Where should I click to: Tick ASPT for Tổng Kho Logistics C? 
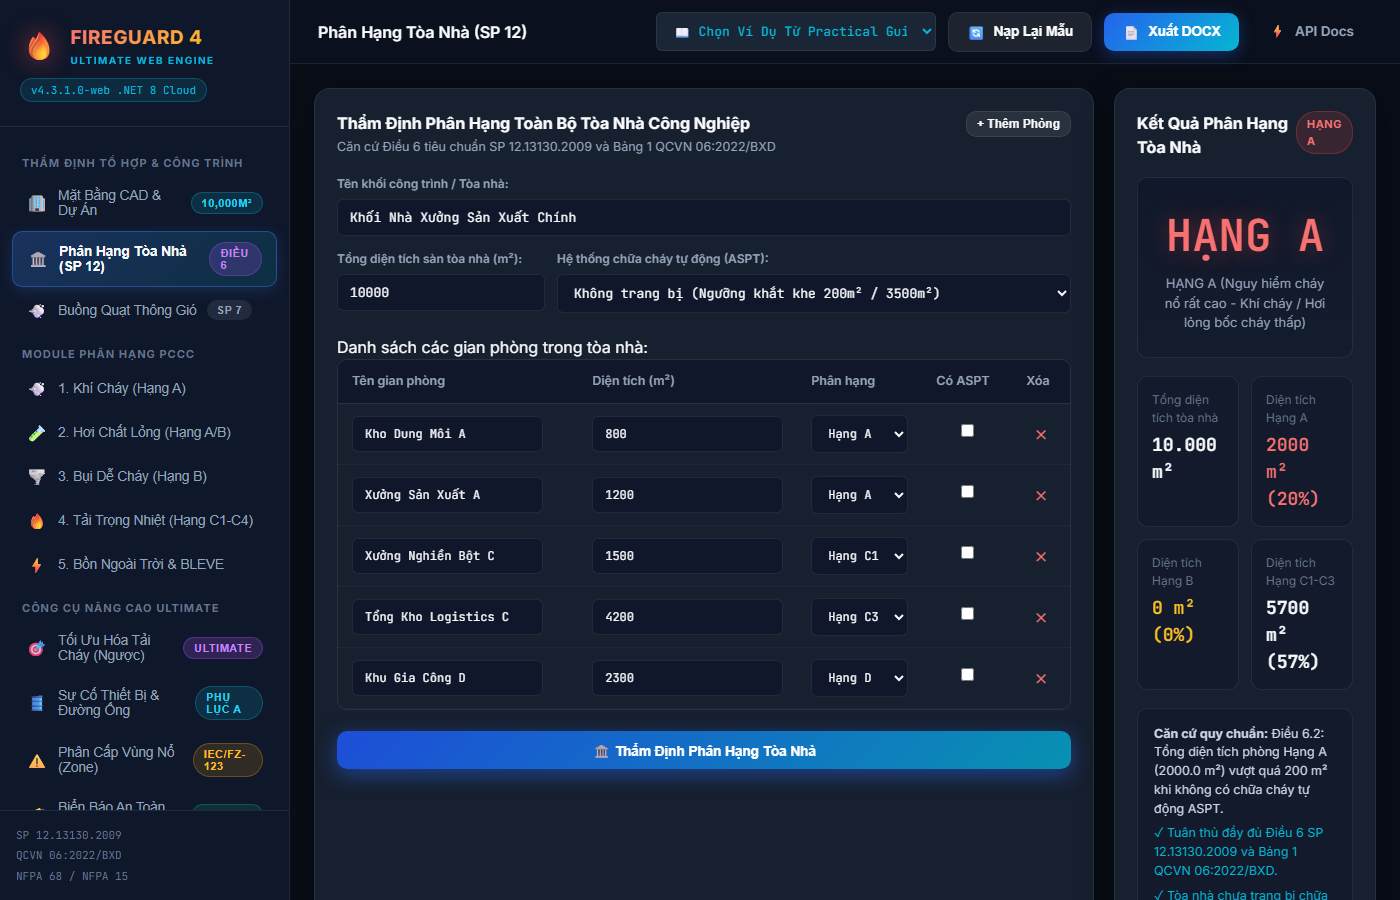(967, 614)
